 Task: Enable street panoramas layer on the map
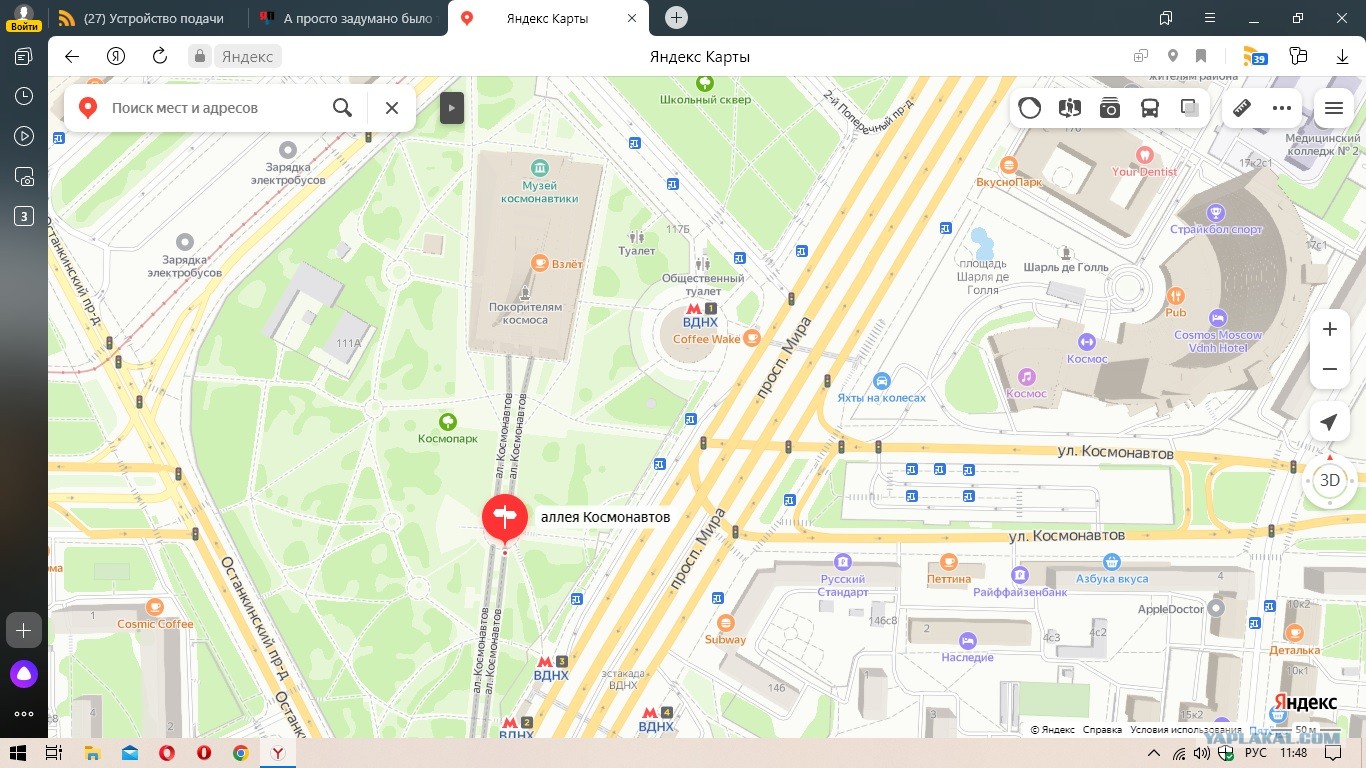1070,108
